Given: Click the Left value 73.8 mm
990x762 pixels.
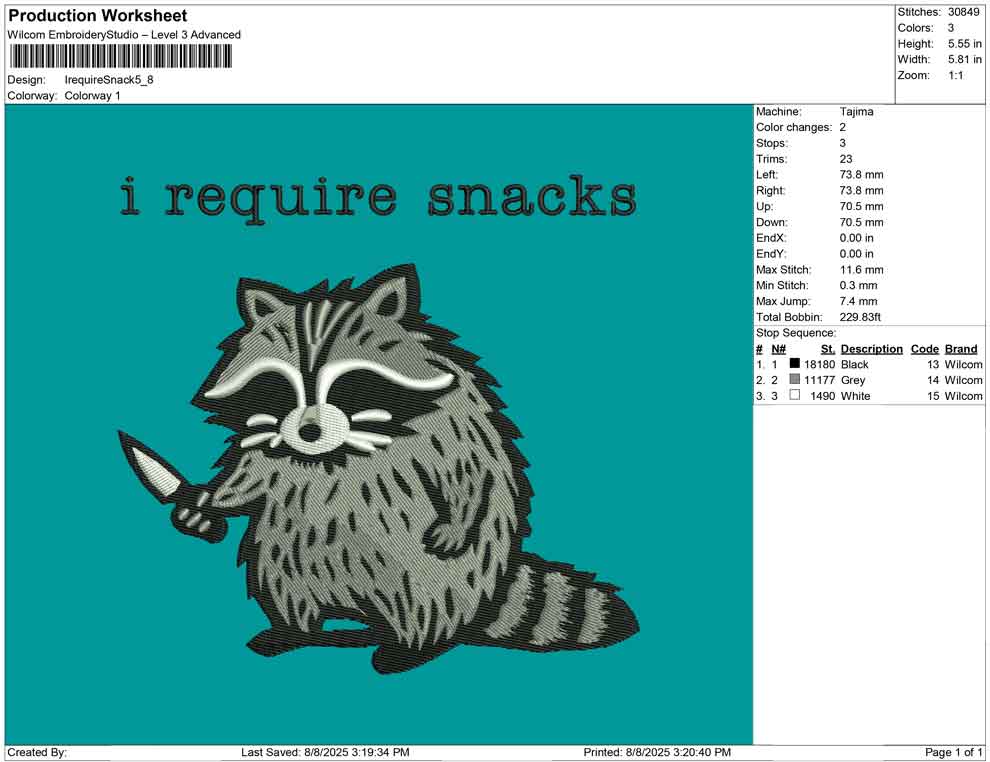Looking at the screenshot, I should [861, 174].
